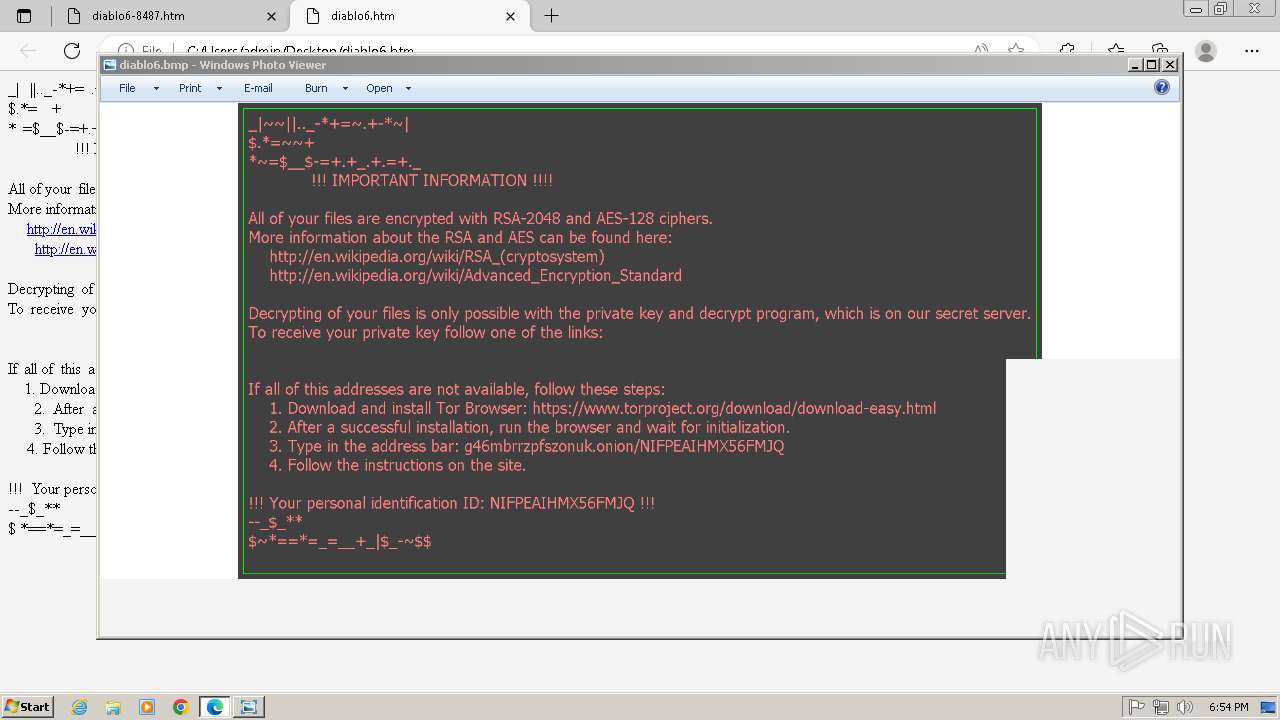This screenshot has height=720, width=1280.
Task: Open the File menu in Photo Viewer
Action: click(127, 88)
